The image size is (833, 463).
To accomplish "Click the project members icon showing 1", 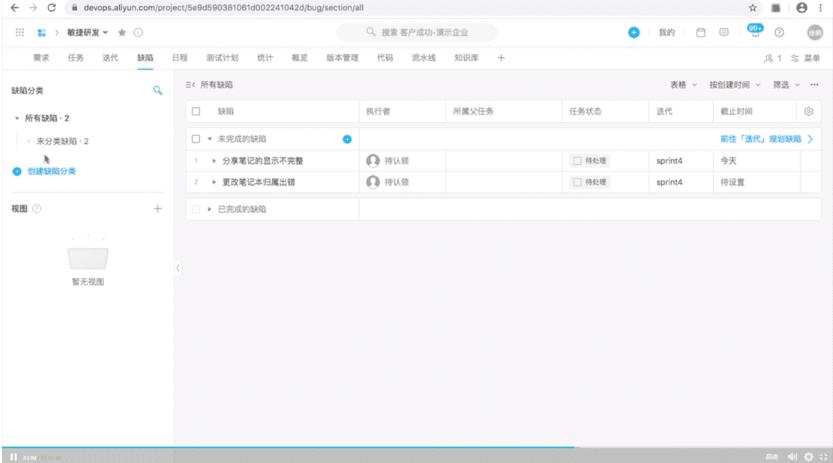I will coord(772,58).
